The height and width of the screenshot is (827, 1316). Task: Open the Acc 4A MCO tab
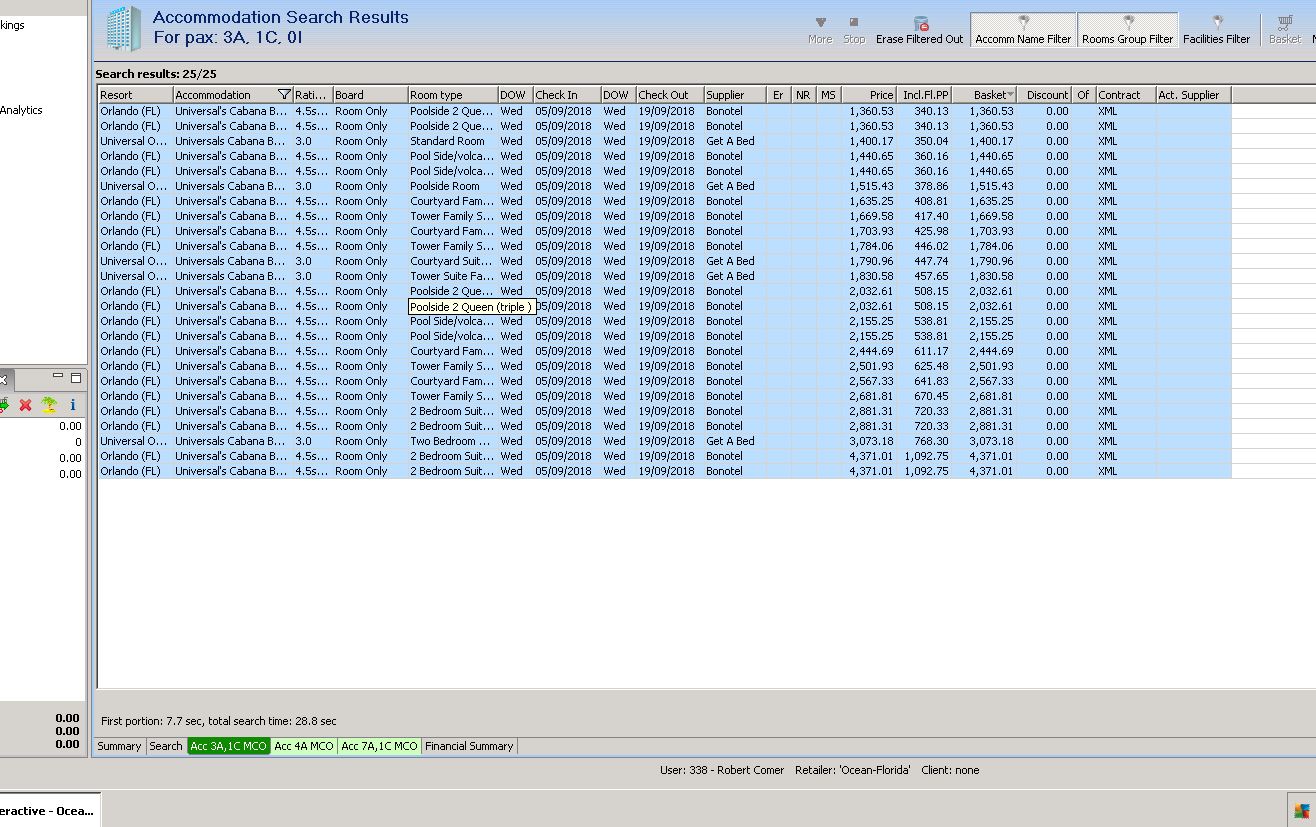(304, 746)
